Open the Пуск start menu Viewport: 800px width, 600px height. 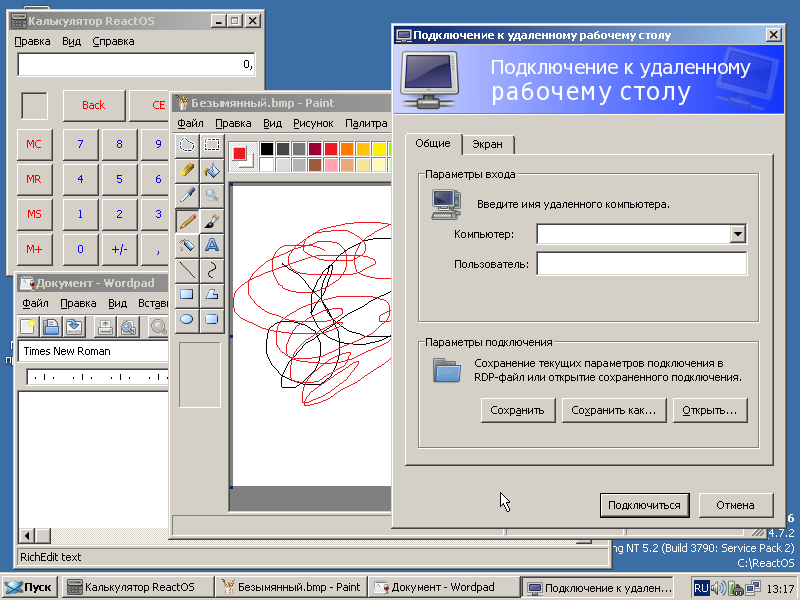tap(29, 587)
